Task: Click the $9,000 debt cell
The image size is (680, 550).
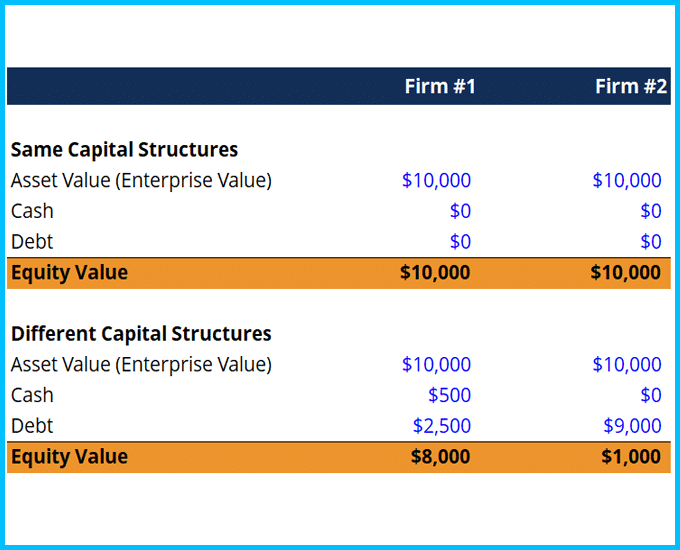Action: (x=632, y=426)
